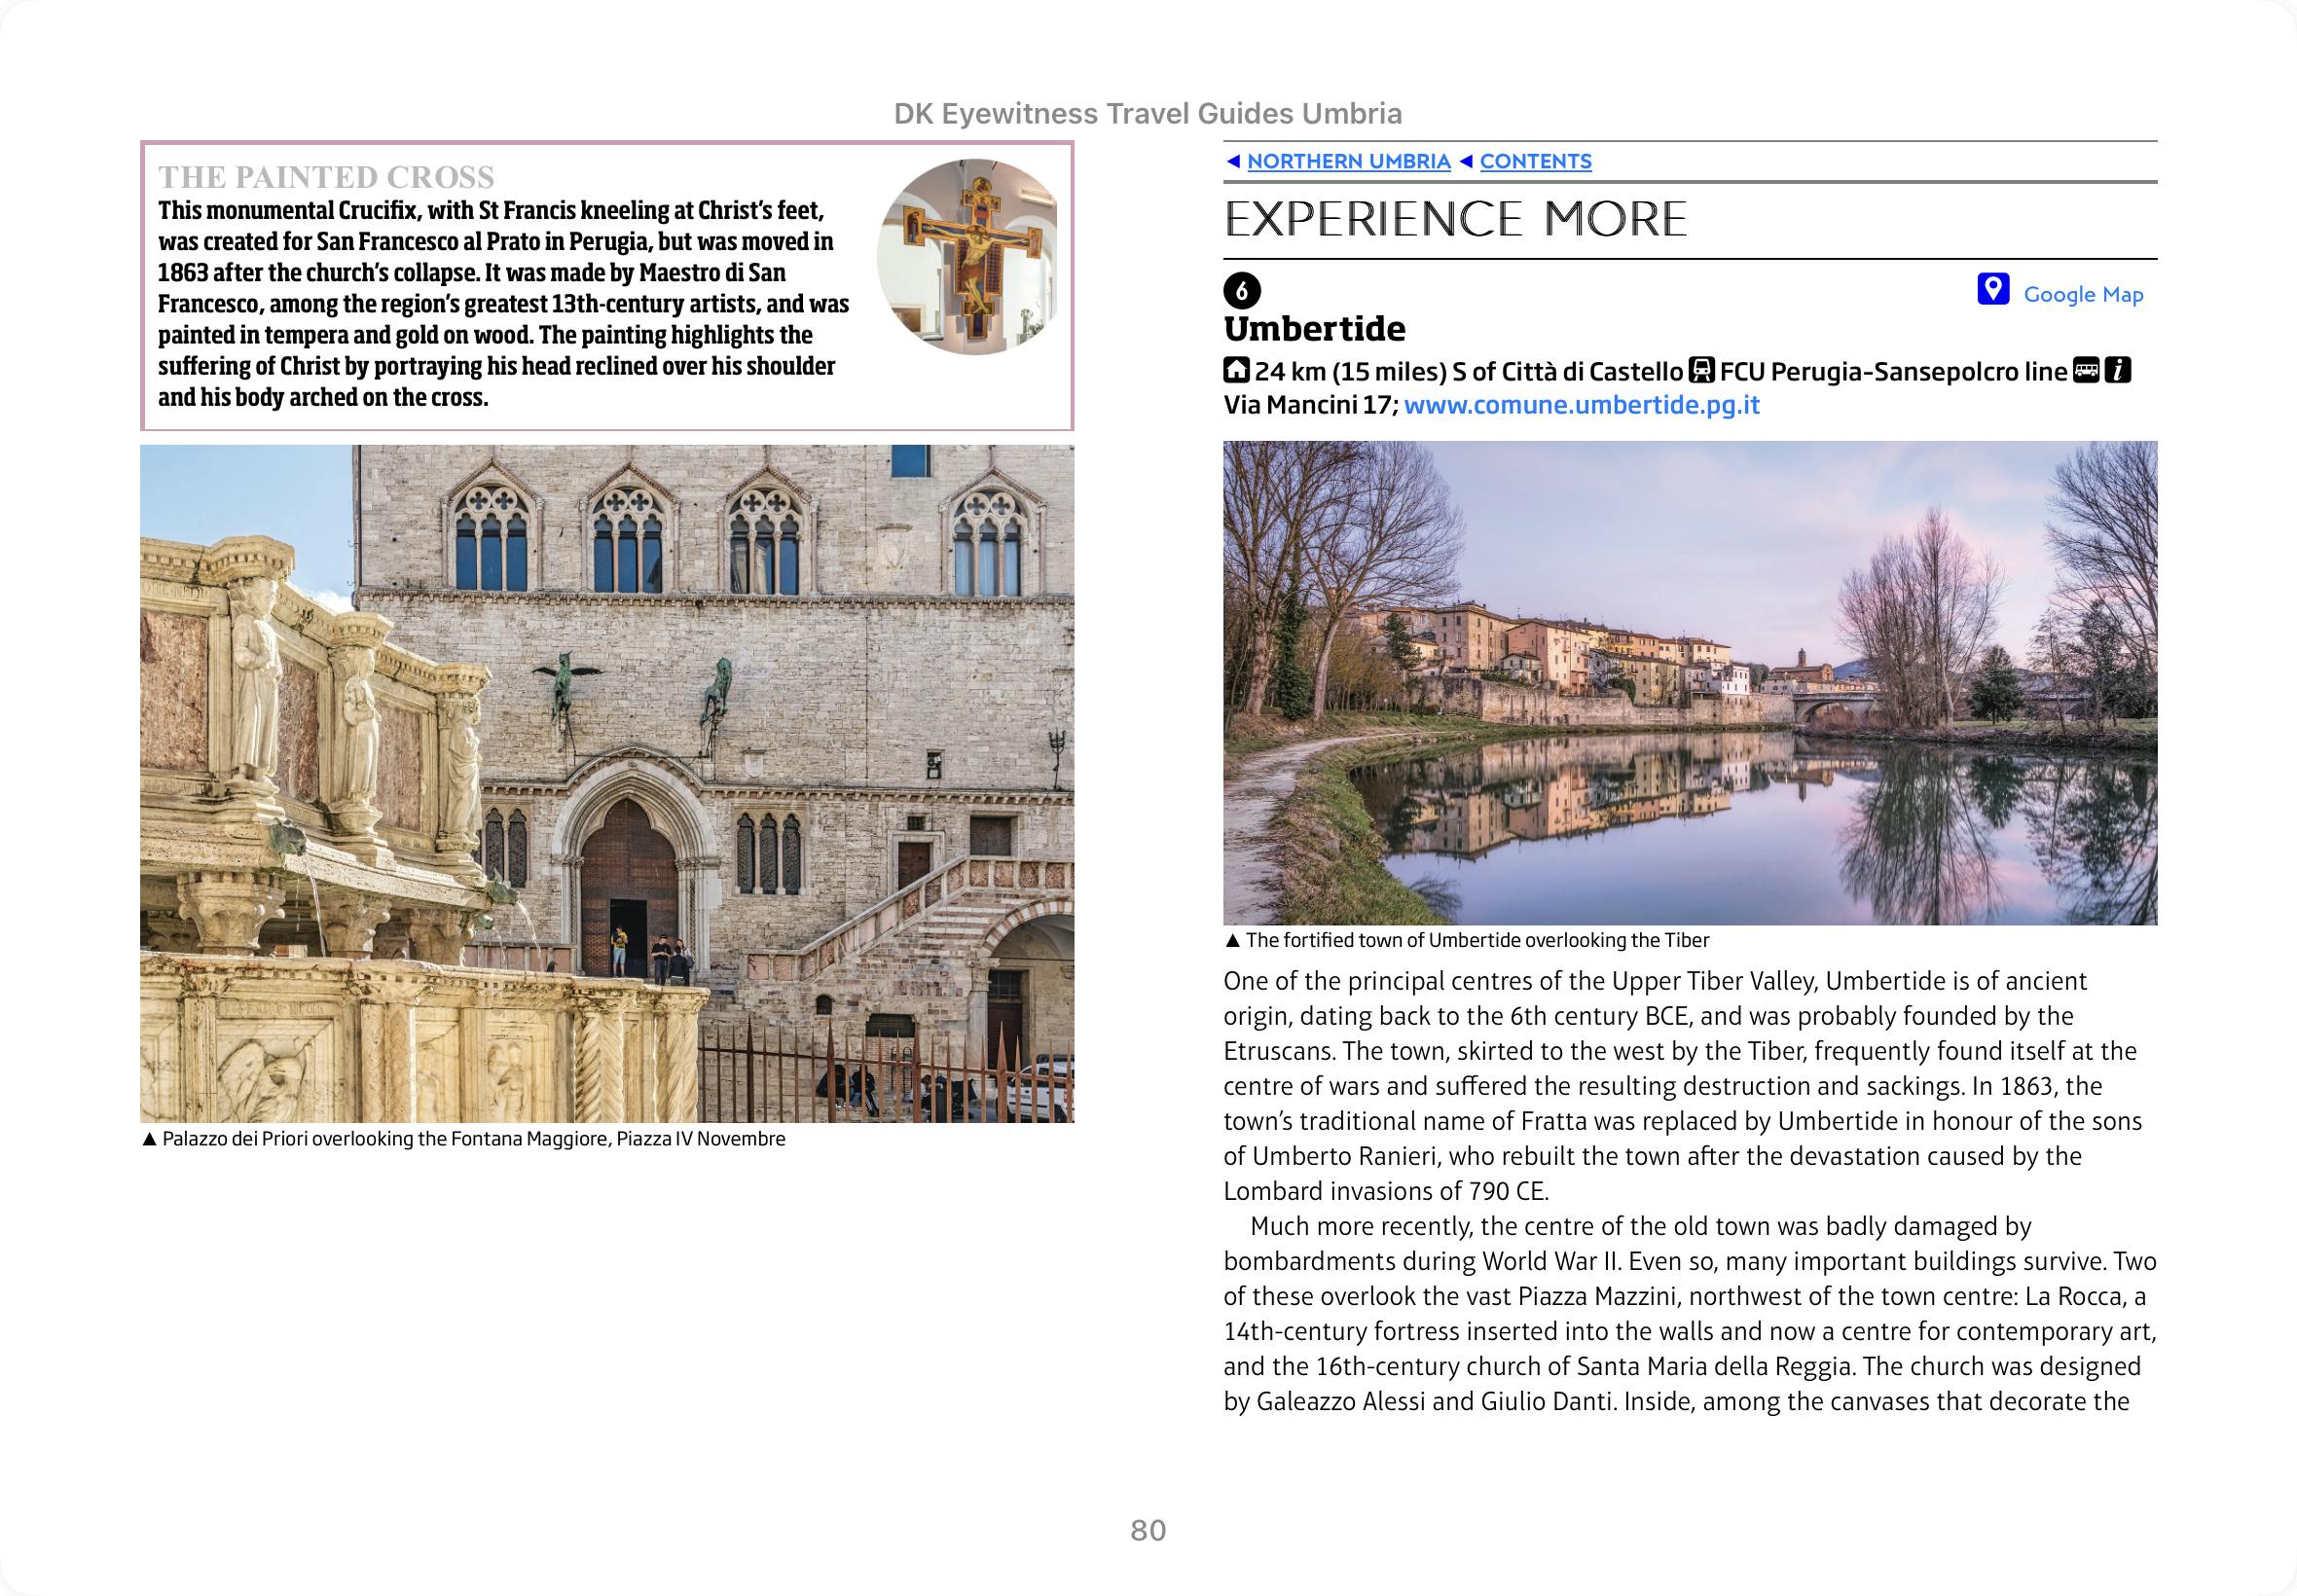Click the back arrow before Contents
This screenshot has height=1596, width=2297.
point(1466,161)
